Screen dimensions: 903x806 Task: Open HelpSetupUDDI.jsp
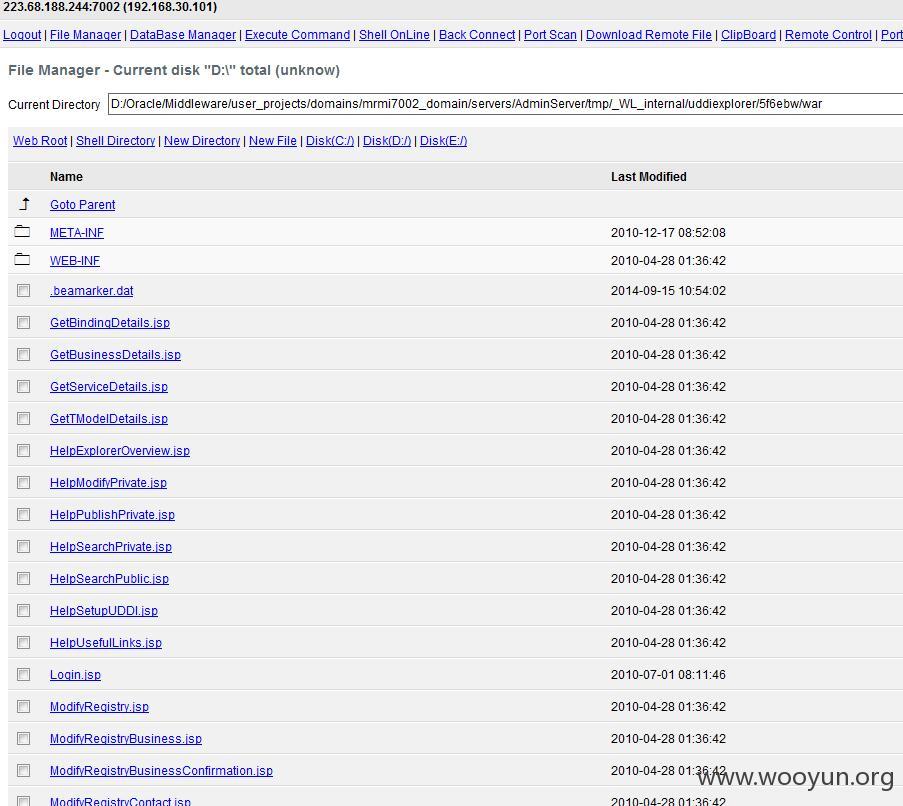[104, 610]
